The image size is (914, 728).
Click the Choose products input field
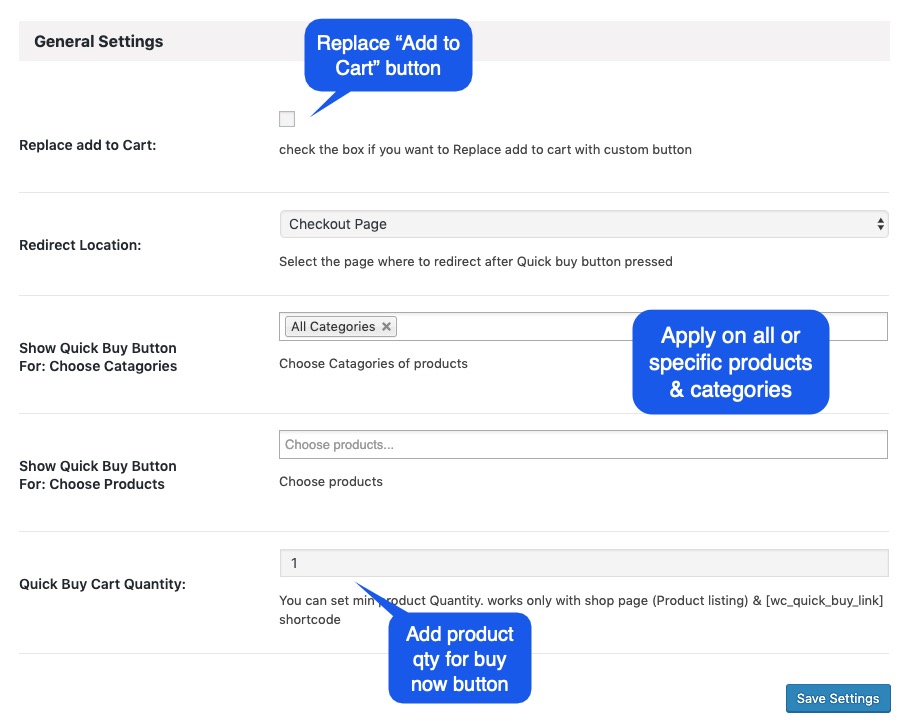pos(583,444)
